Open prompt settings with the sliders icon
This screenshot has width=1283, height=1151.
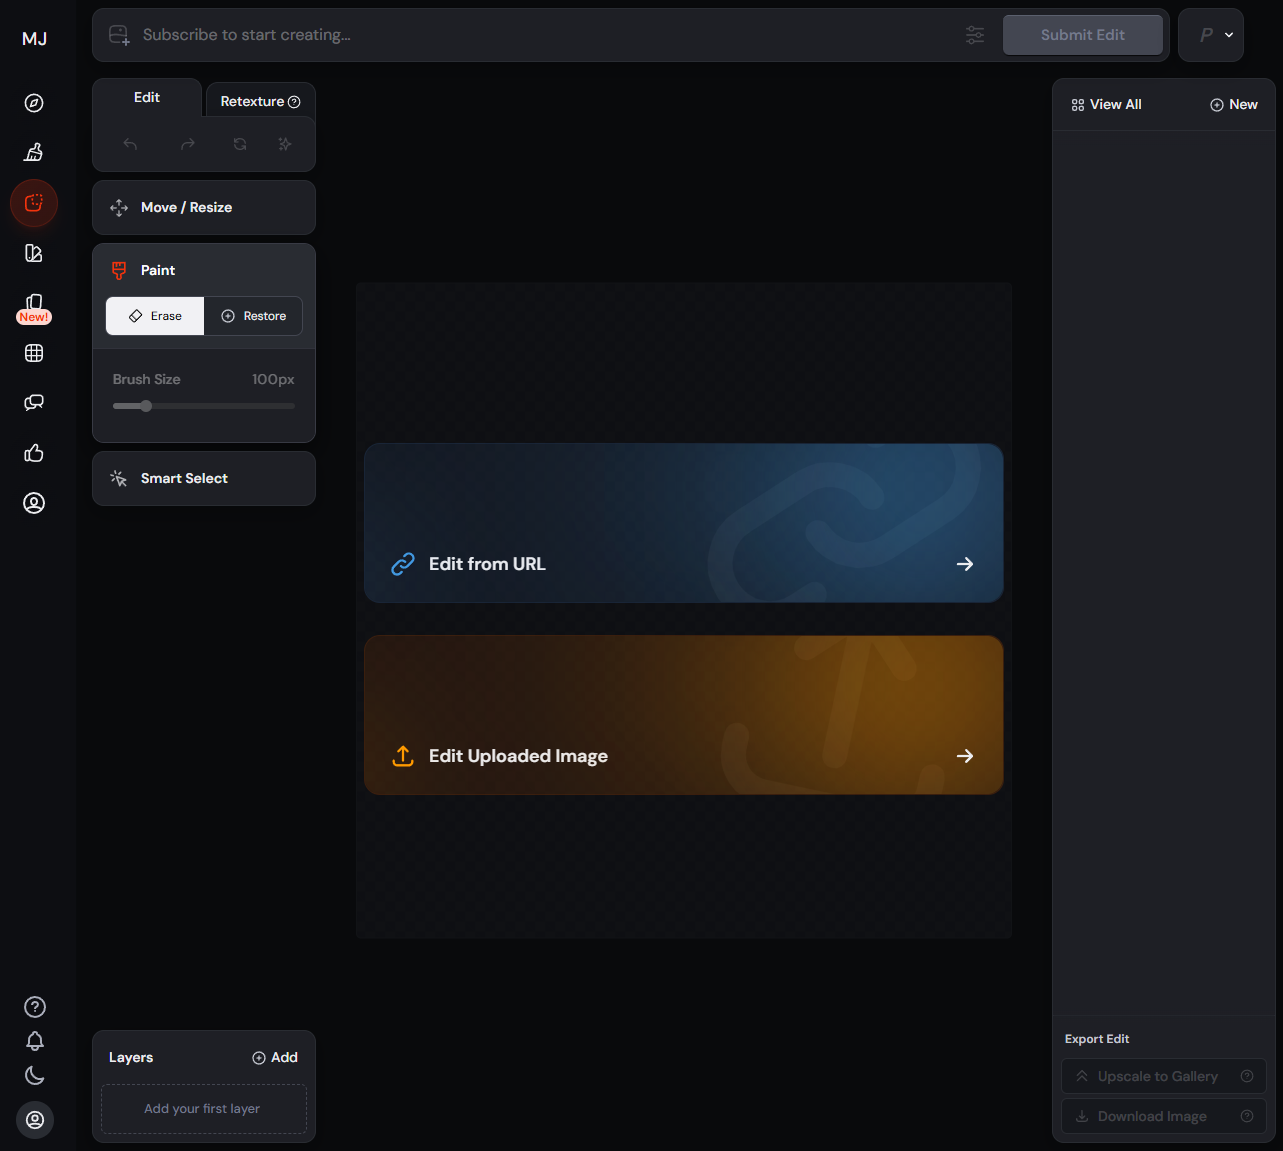click(974, 35)
